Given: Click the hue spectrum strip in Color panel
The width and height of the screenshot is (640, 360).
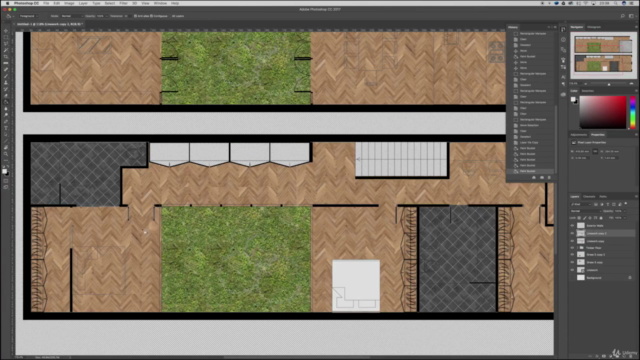Looking at the screenshot, I should tap(633, 113).
